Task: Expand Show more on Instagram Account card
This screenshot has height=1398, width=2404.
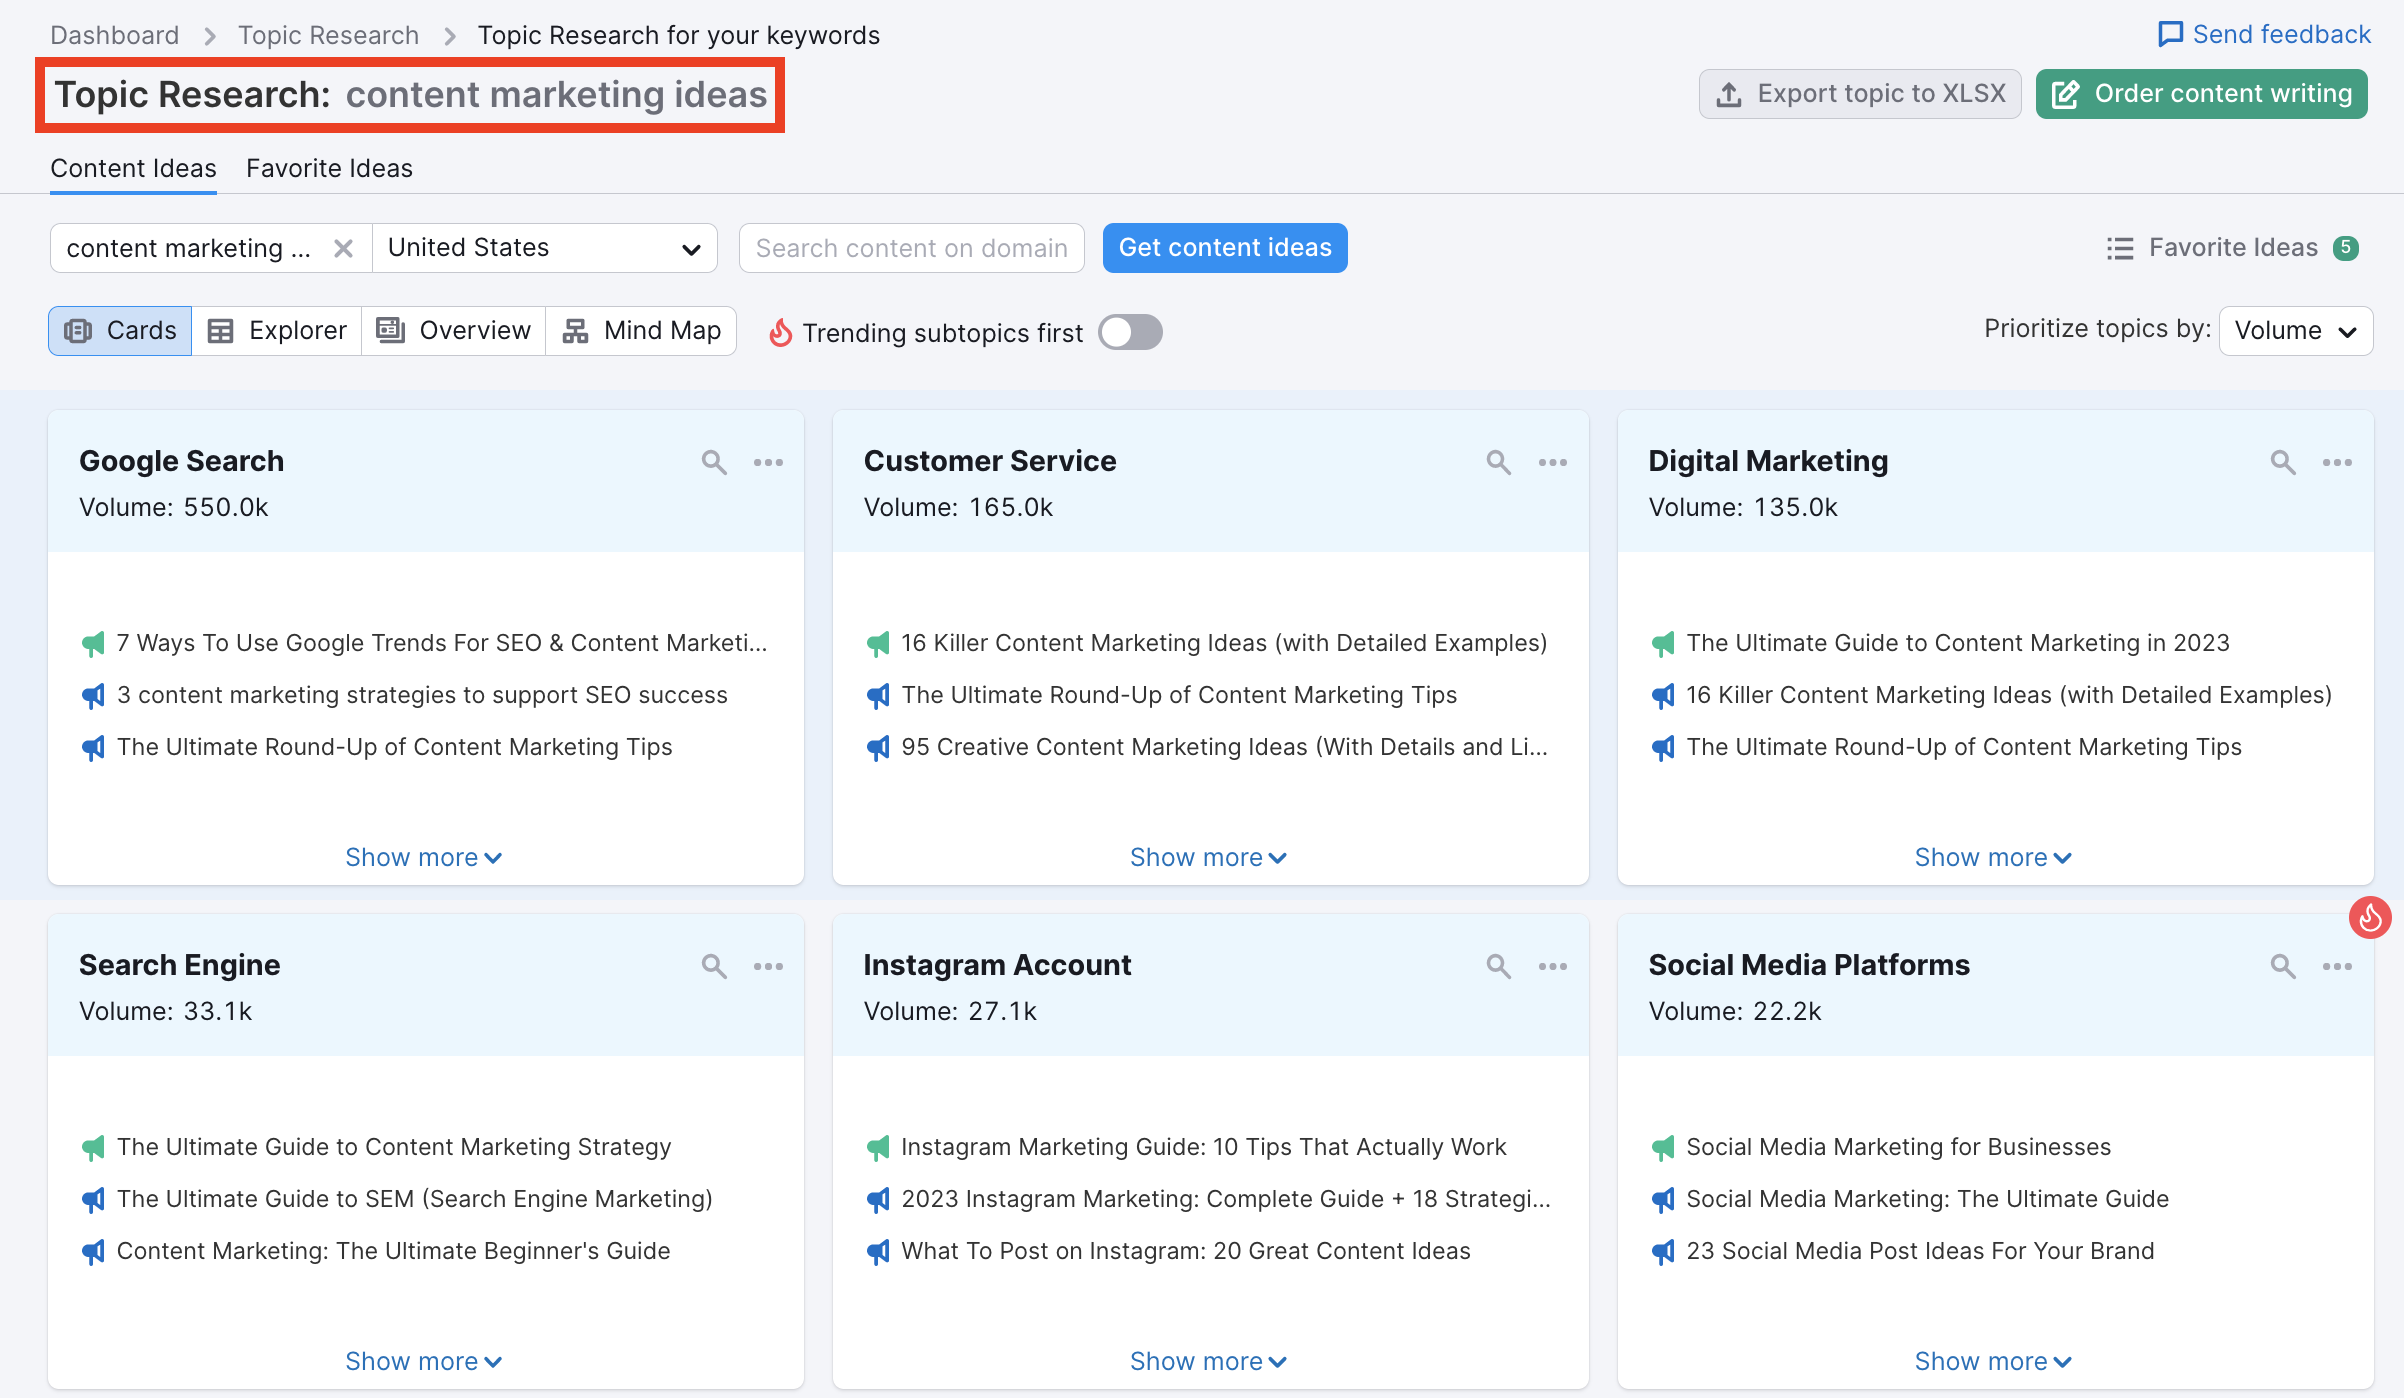Action: click(1209, 1361)
